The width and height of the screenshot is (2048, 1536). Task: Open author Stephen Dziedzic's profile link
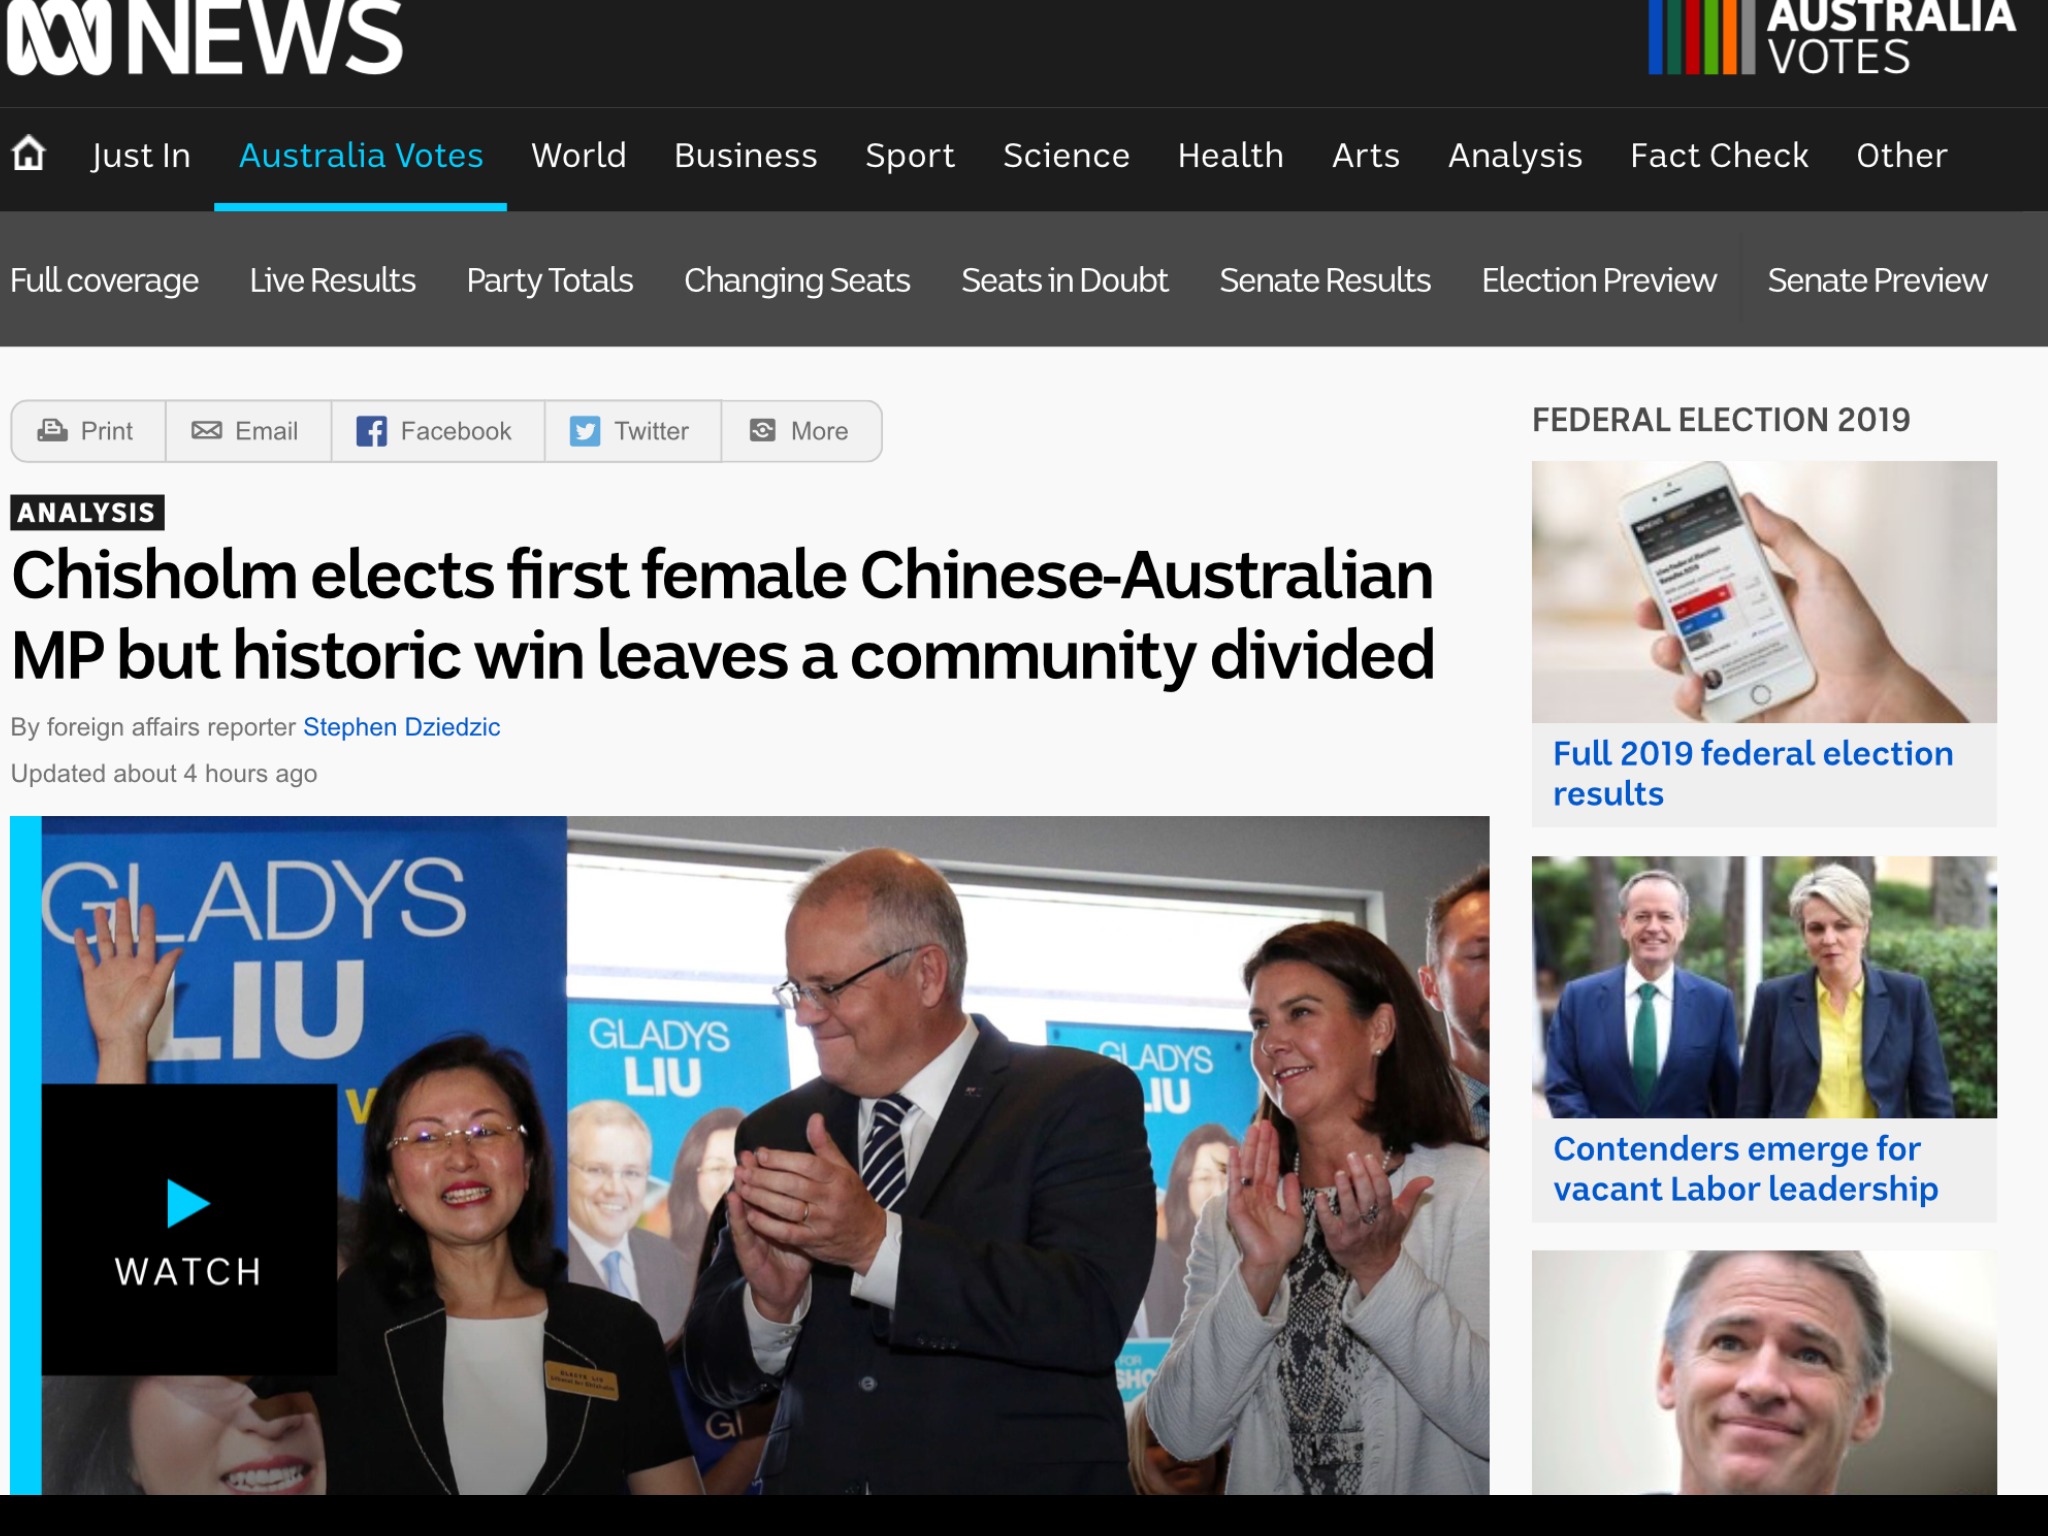[401, 727]
